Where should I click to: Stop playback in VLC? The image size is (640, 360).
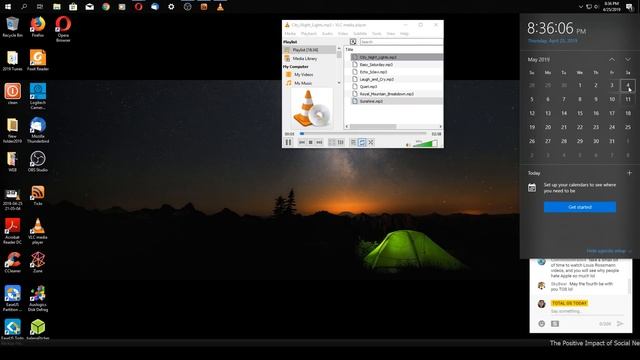(x=311, y=142)
